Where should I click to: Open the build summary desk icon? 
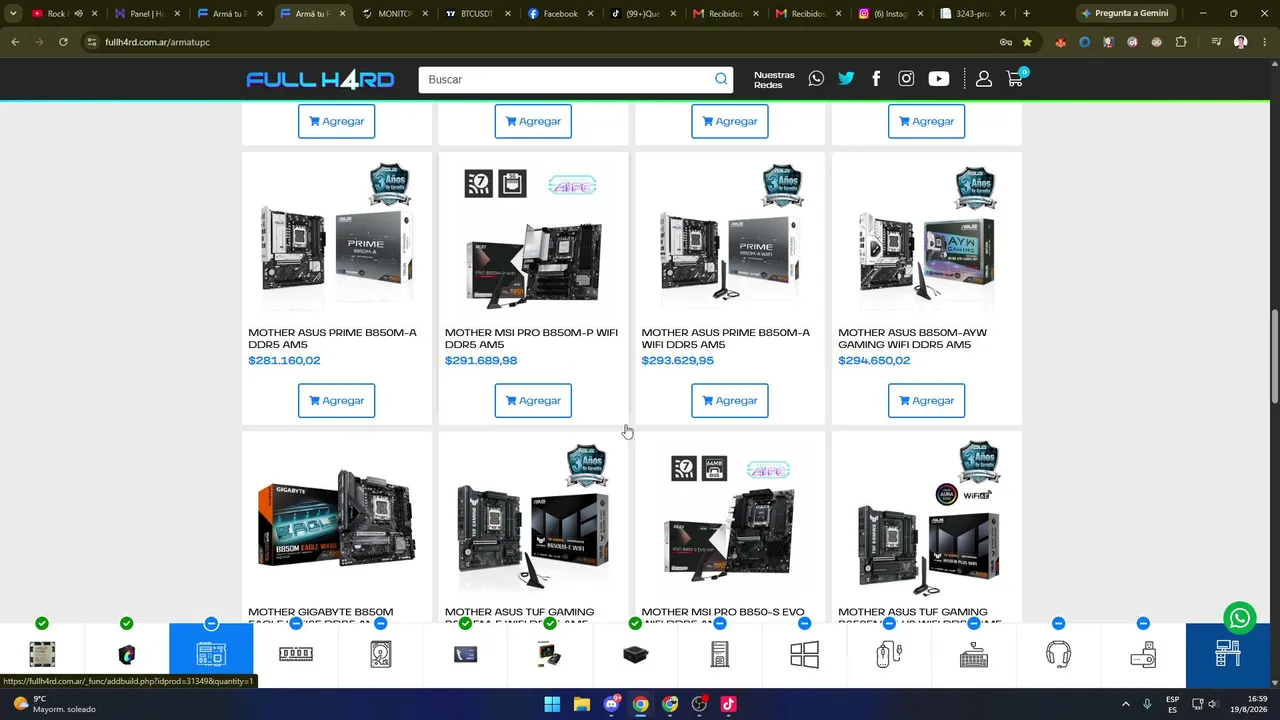click(x=1228, y=654)
